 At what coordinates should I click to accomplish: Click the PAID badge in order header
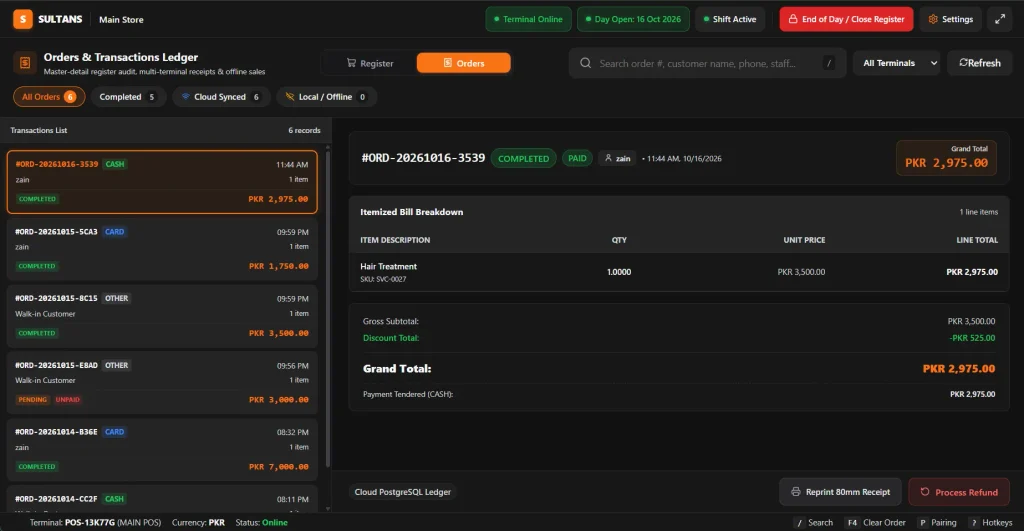pos(577,158)
